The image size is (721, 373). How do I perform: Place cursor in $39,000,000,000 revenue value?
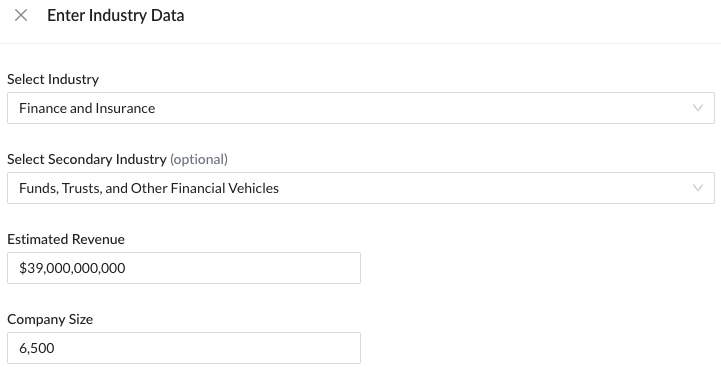72,268
